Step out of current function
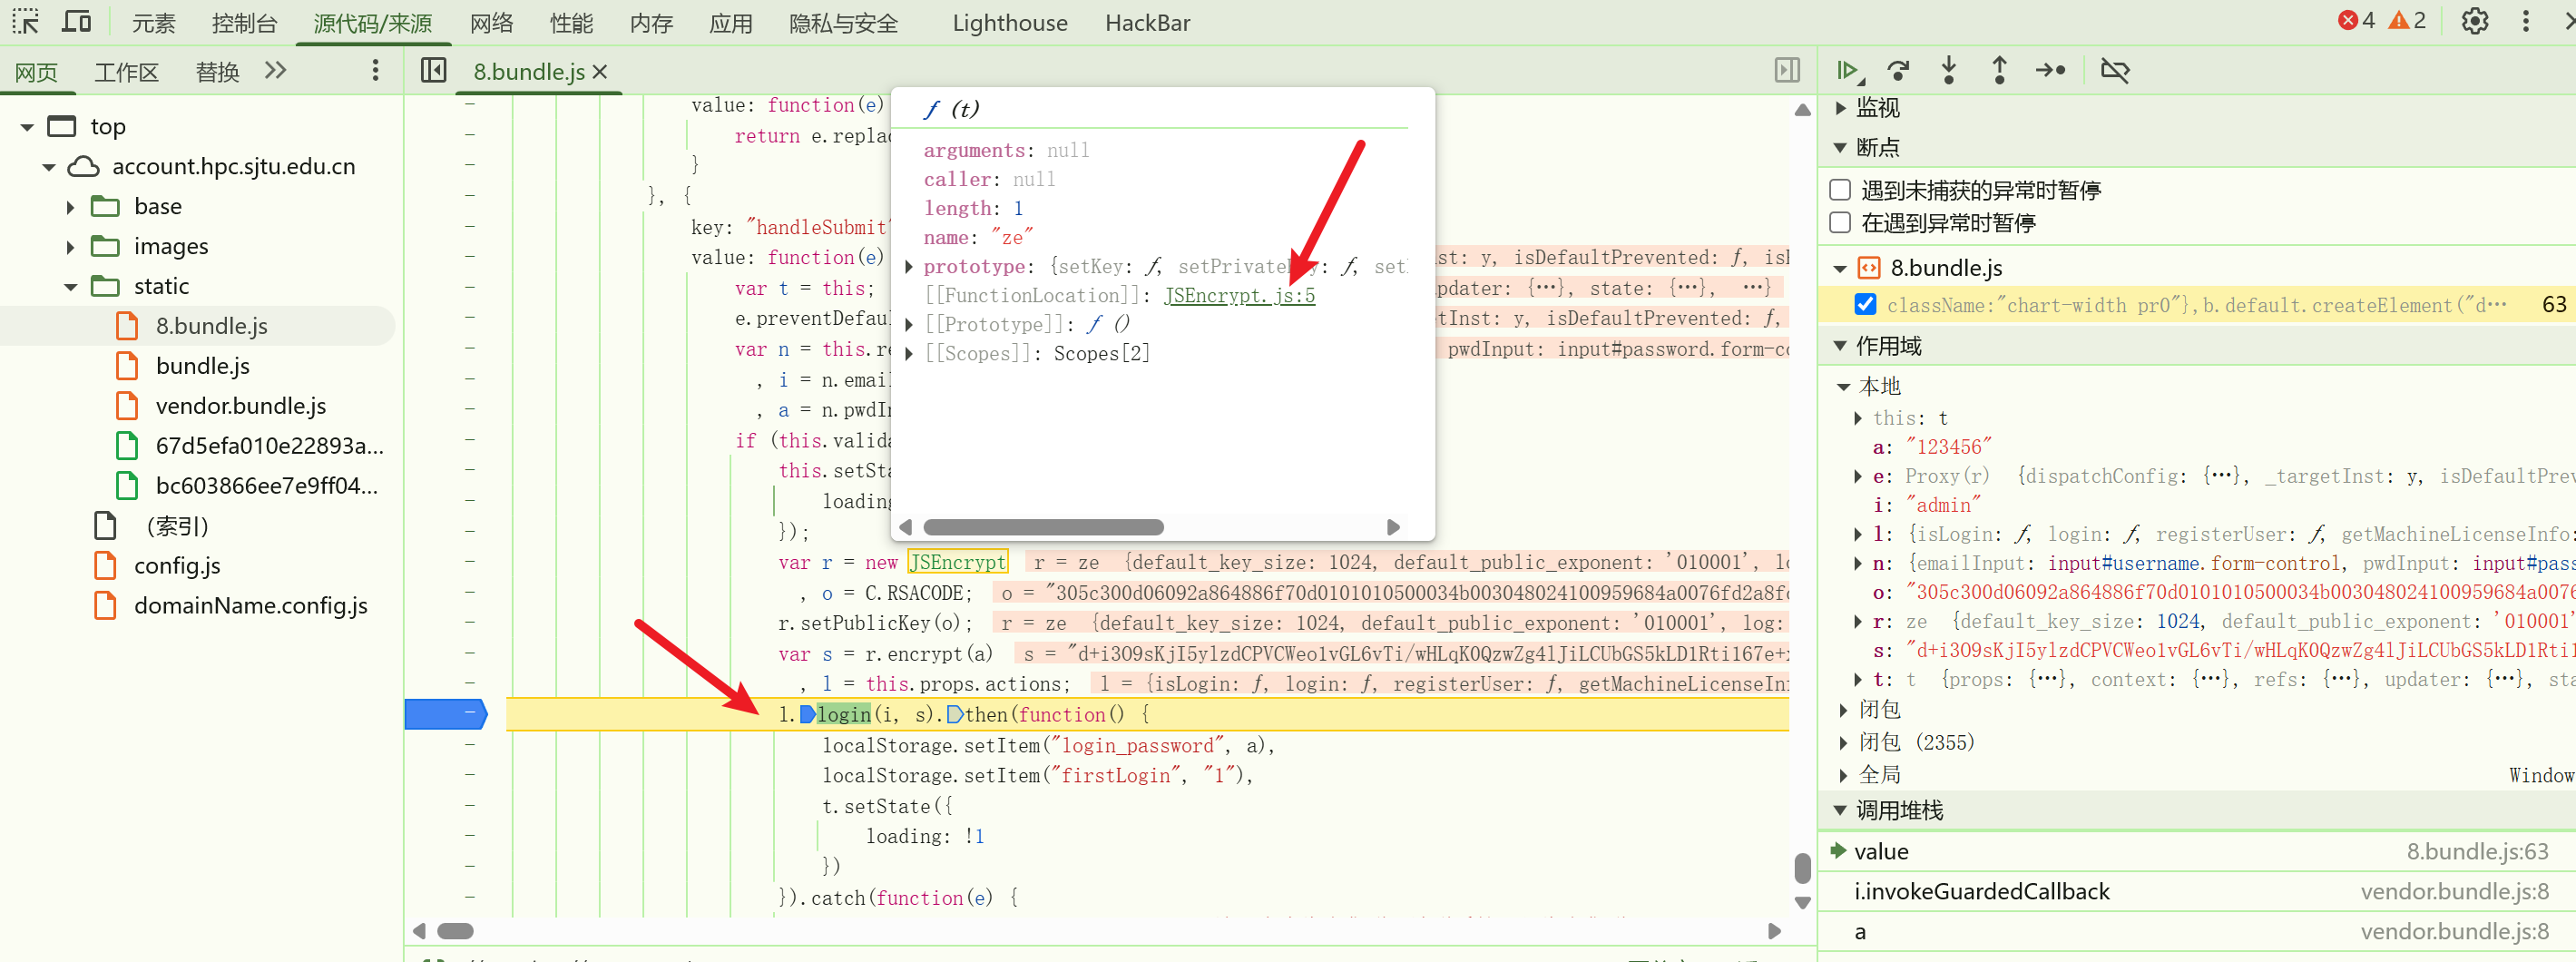 (1999, 71)
